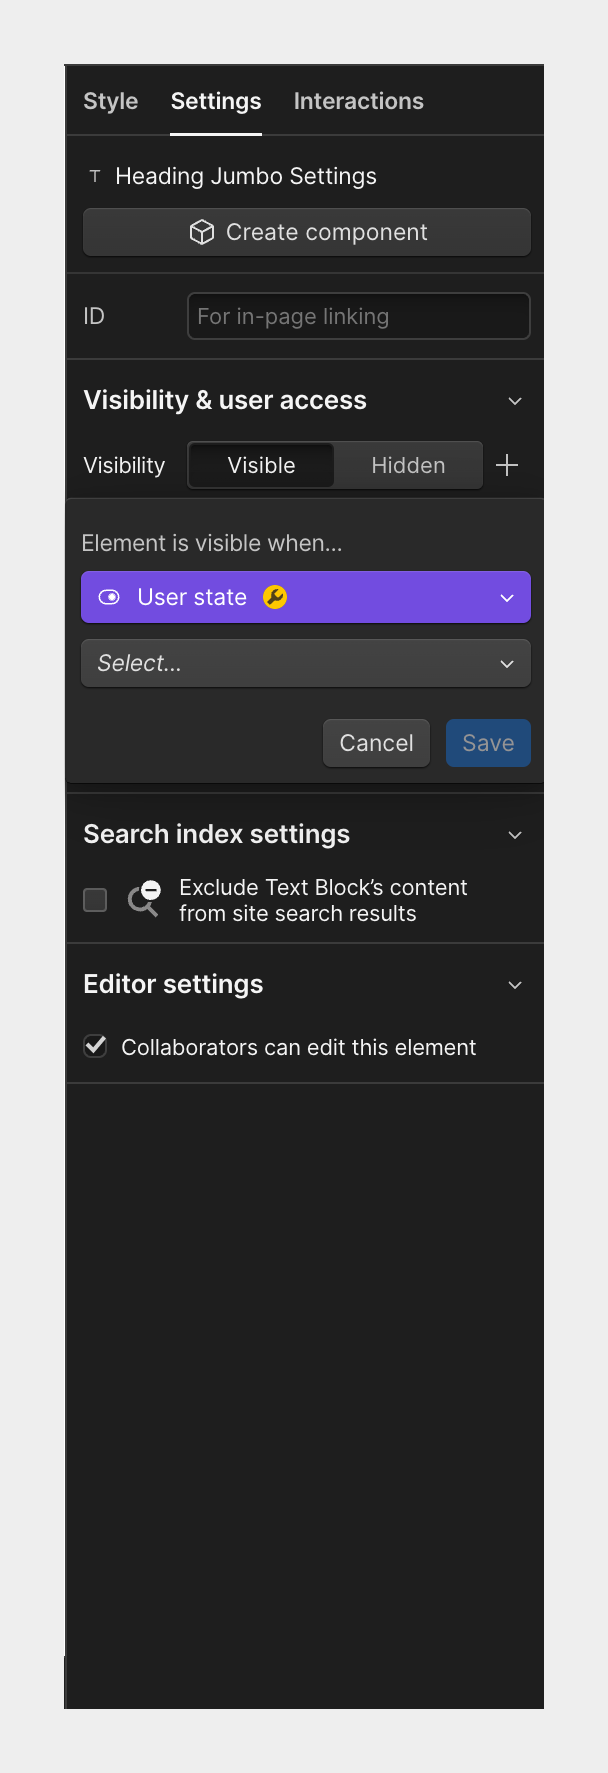
Task: Click the heading type icon beside Heading Jumbo Settings
Action: click(x=94, y=176)
